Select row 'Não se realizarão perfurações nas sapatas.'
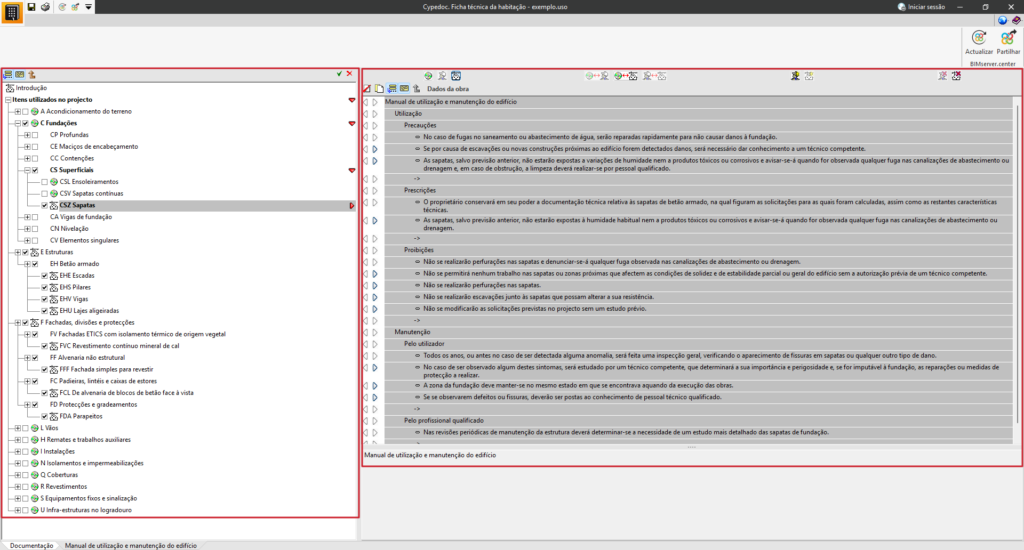 pos(698,285)
